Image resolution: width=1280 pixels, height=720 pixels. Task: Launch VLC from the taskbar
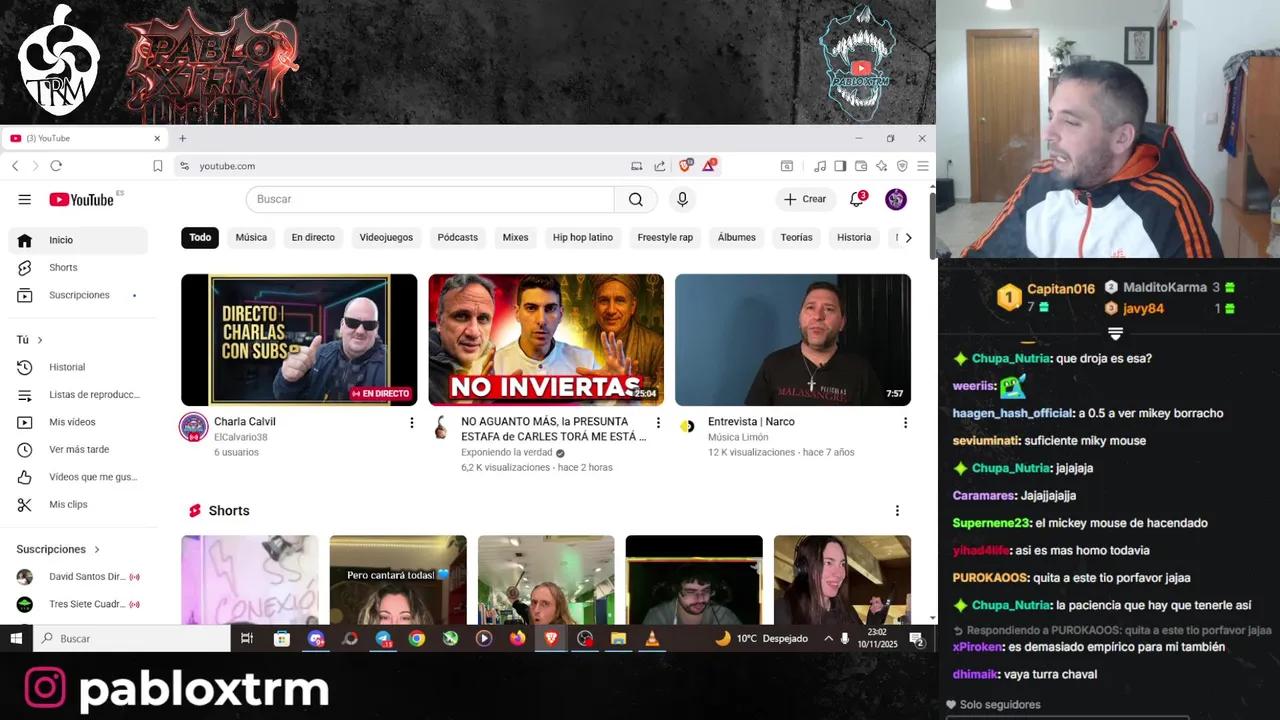coord(652,638)
